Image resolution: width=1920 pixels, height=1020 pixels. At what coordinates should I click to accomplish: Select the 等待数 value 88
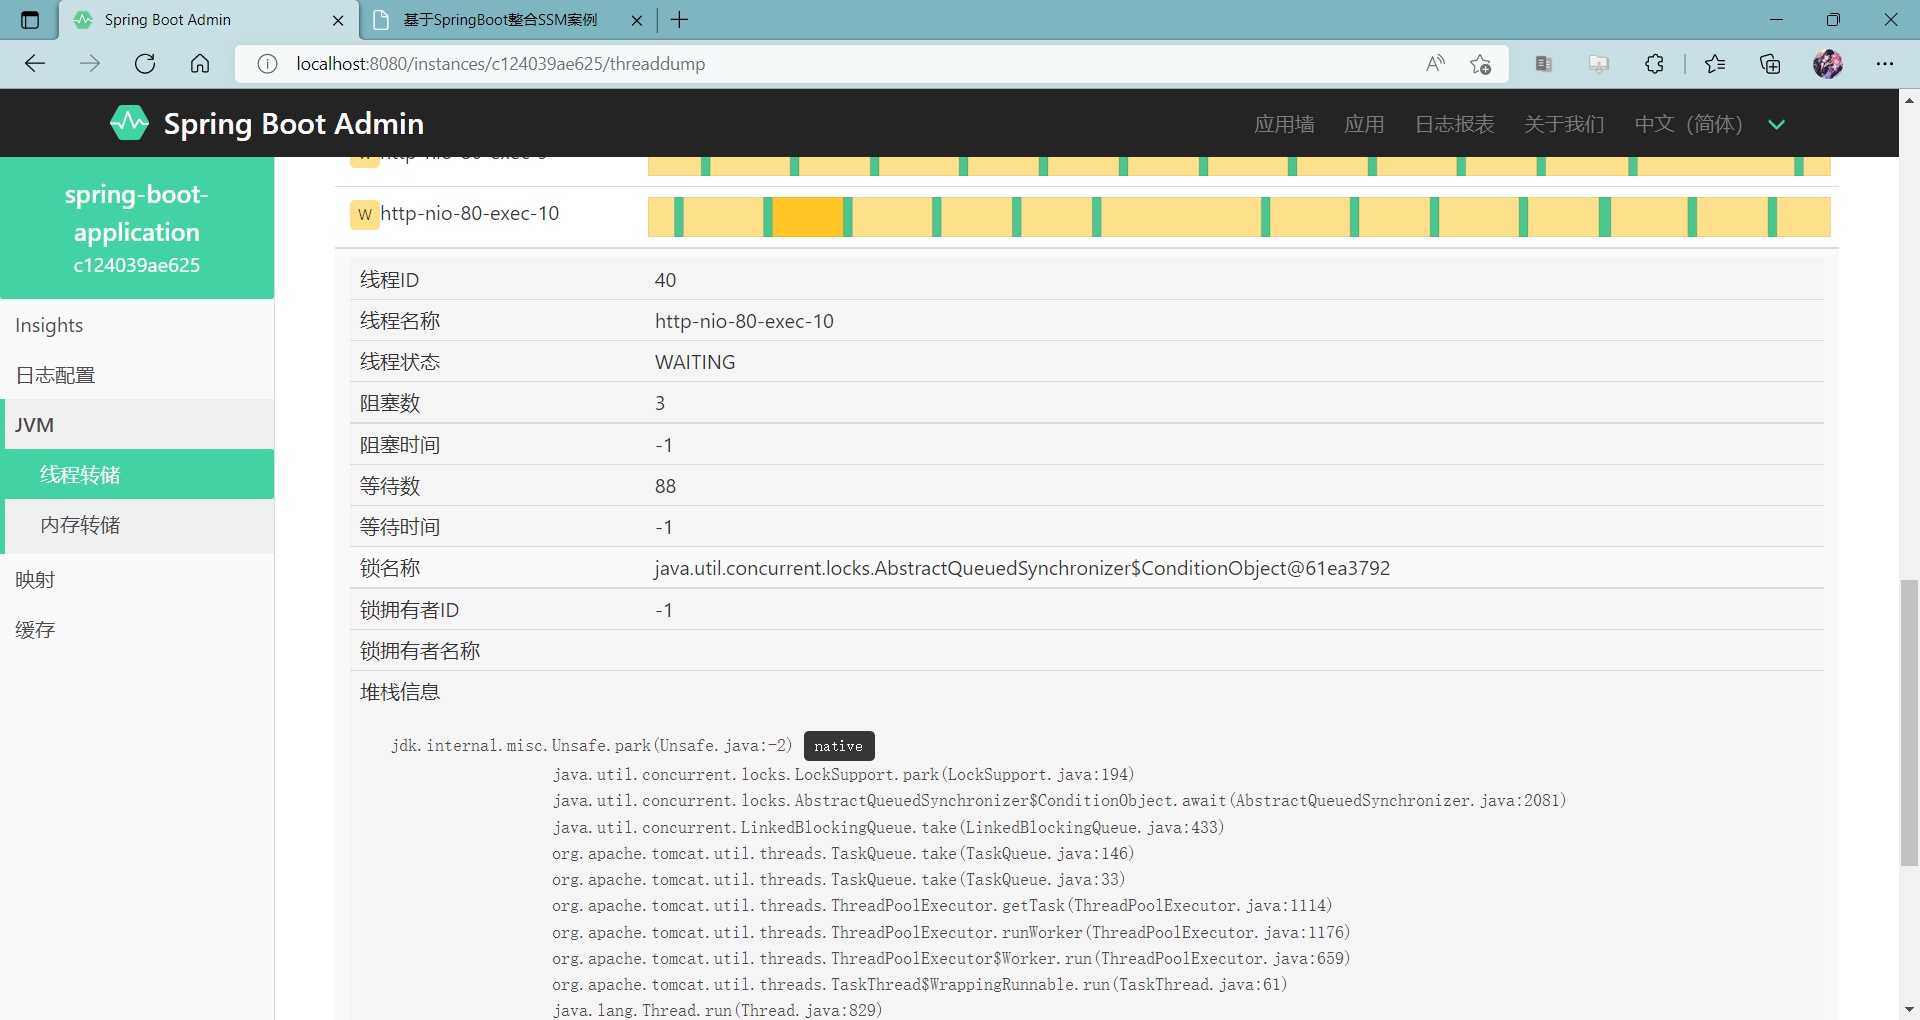(x=665, y=486)
